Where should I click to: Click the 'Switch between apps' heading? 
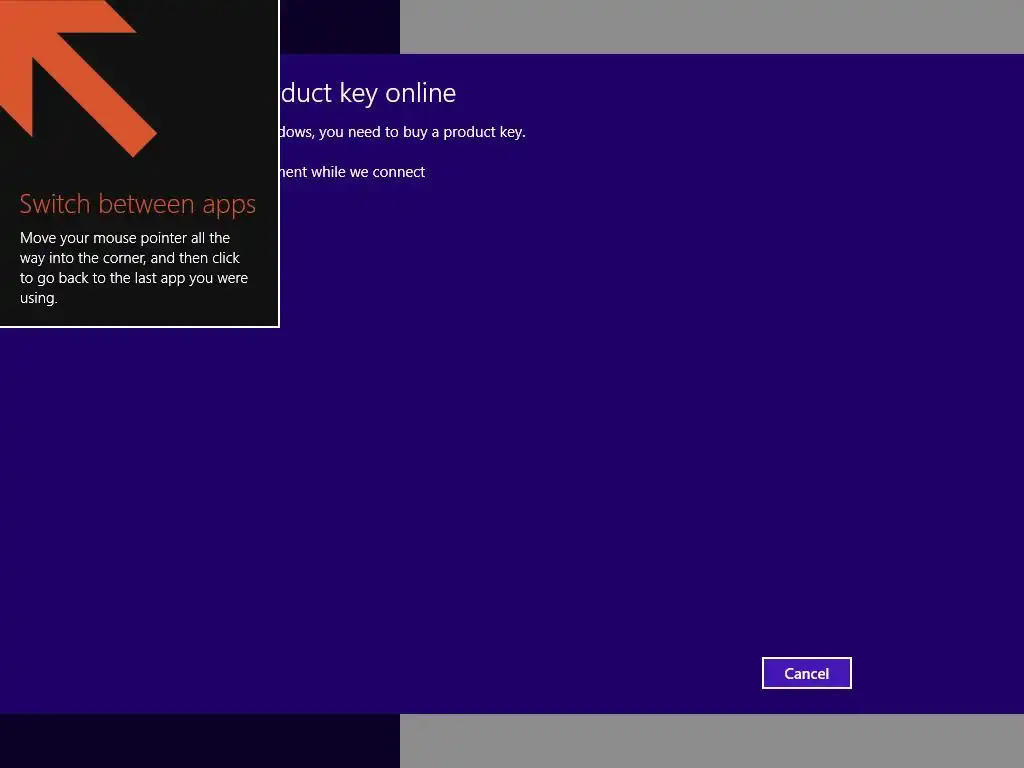pyautogui.click(x=138, y=204)
